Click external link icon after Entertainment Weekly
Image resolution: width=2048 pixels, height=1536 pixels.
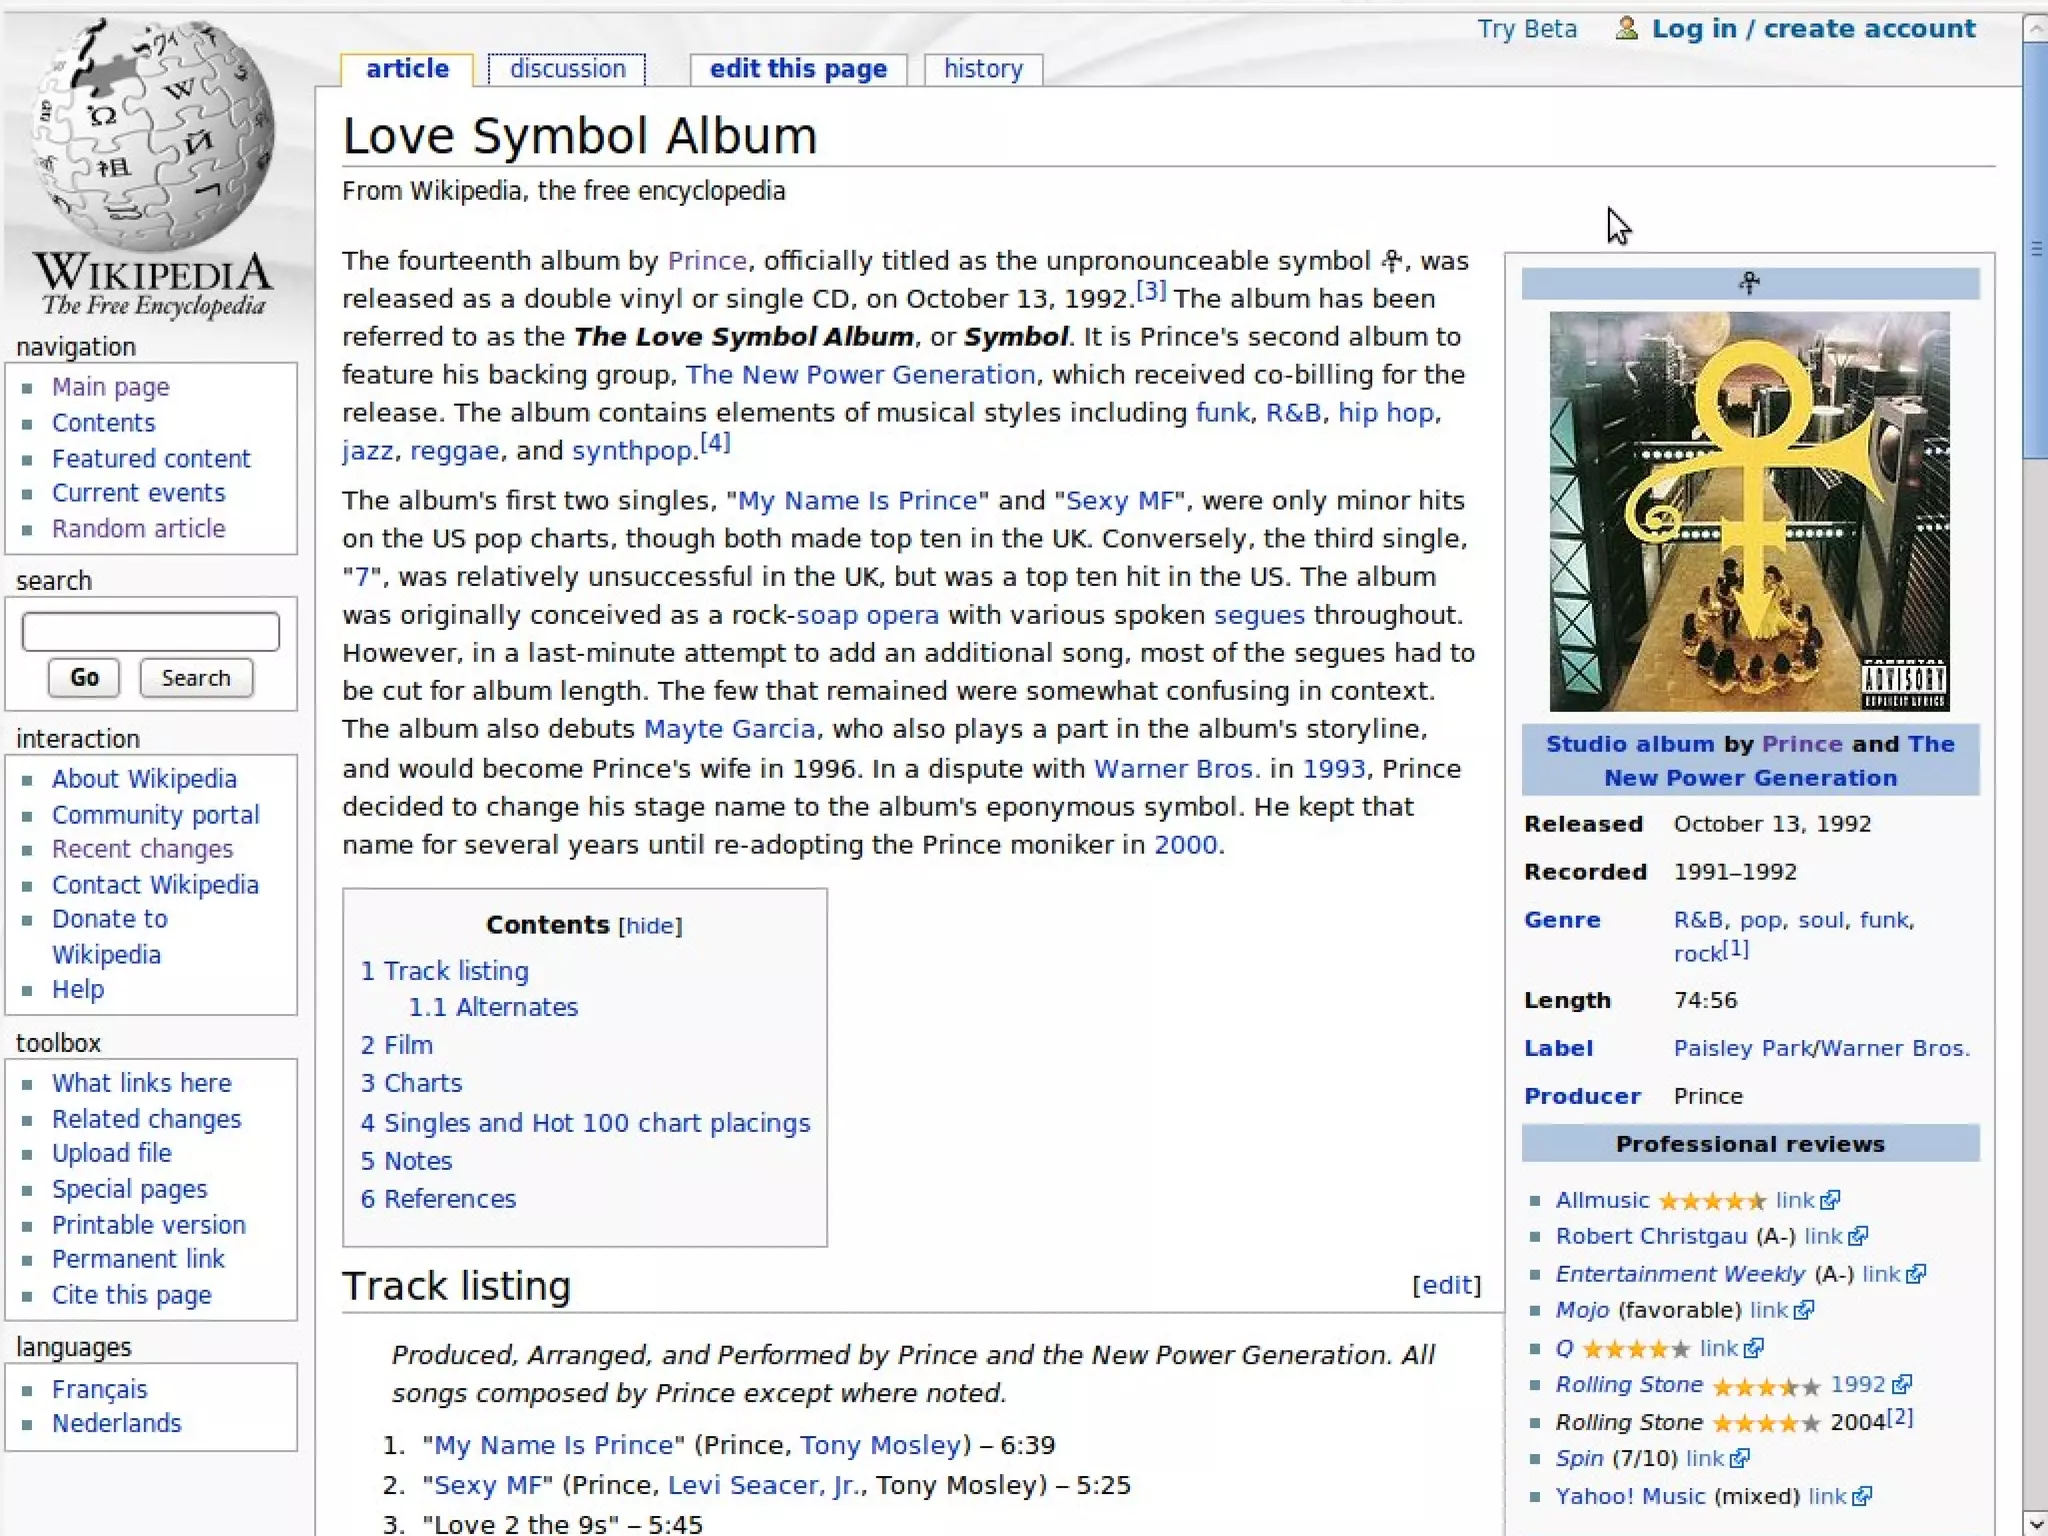(1916, 1274)
